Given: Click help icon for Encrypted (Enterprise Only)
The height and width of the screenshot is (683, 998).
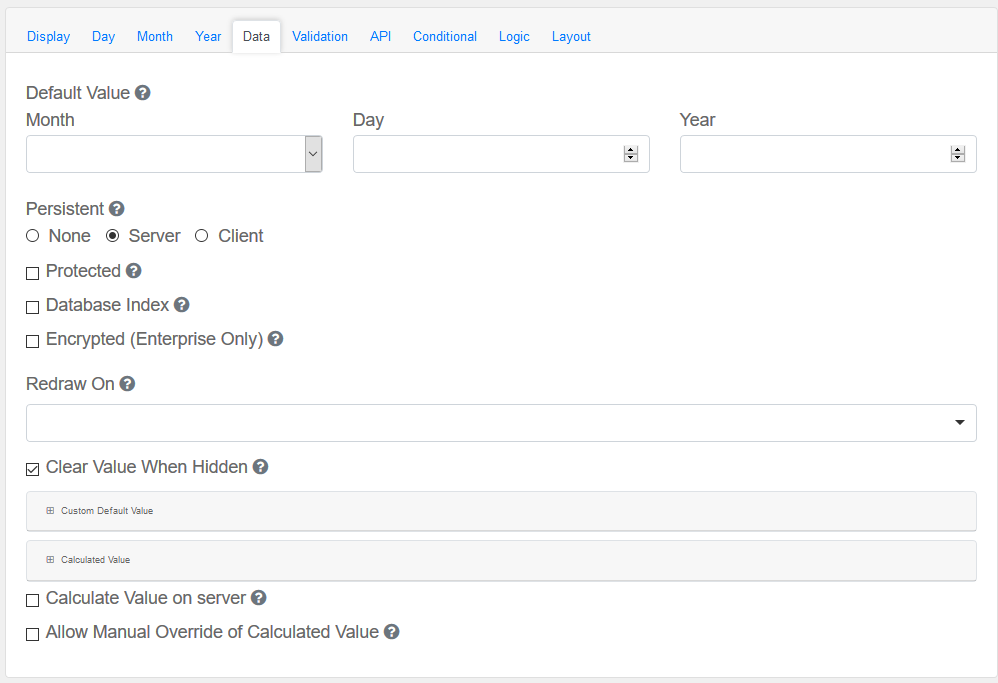Looking at the screenshot, I should (x=276, y=339).
